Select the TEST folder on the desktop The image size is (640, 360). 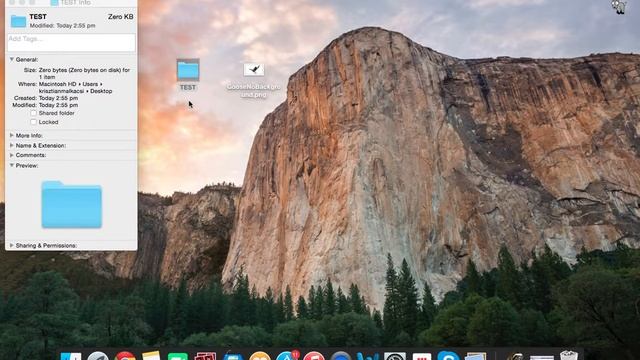(188, 69)
